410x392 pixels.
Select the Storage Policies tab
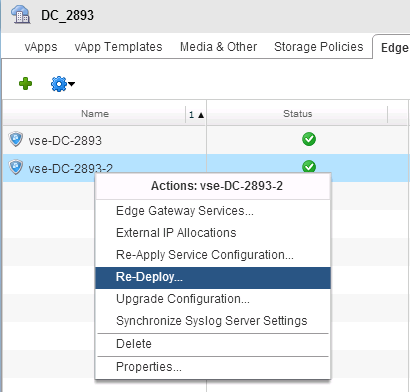[318, 47]
